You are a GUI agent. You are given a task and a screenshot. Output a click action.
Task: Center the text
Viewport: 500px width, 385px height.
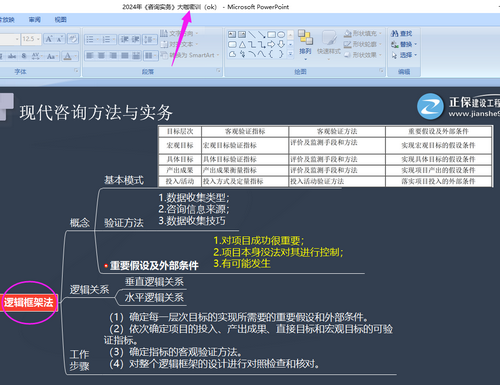[101, 55]
